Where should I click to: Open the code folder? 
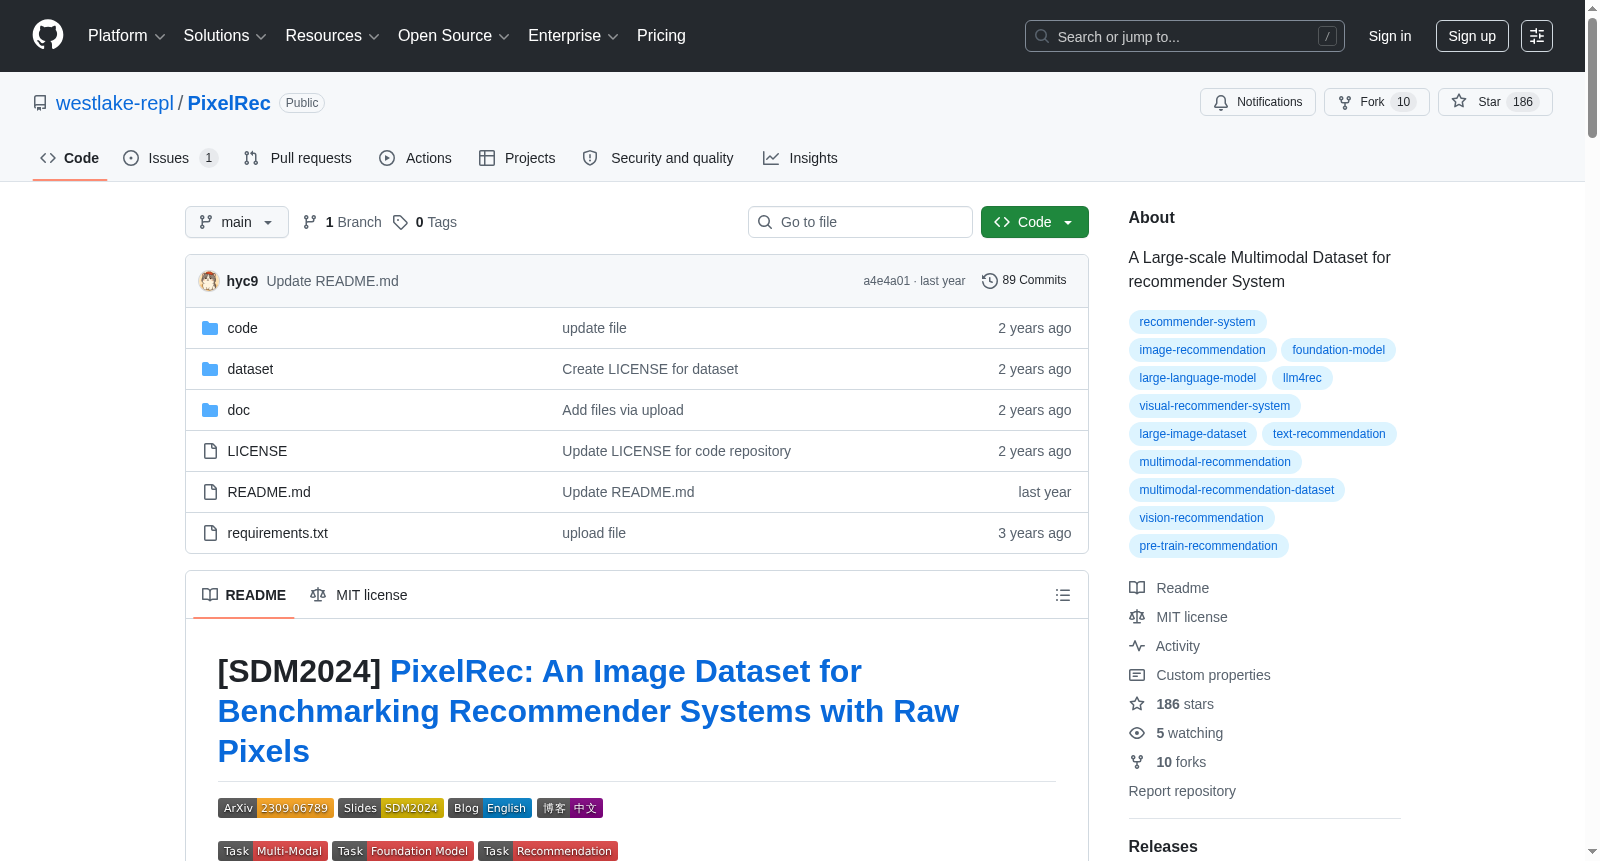click(242, 328)
